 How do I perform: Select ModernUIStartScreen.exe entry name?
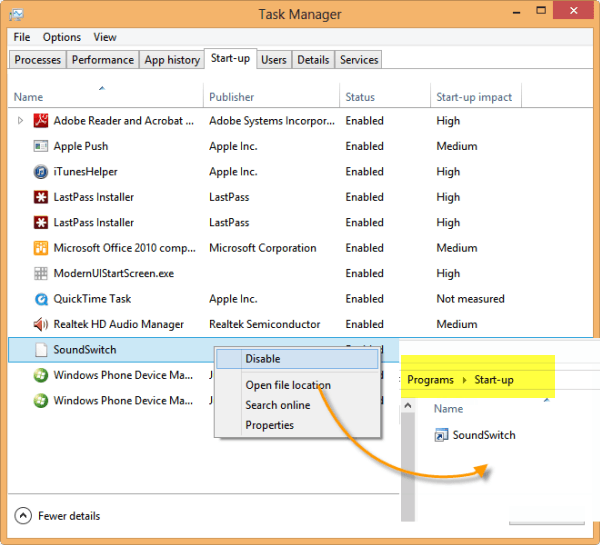[x=114, y=273]
